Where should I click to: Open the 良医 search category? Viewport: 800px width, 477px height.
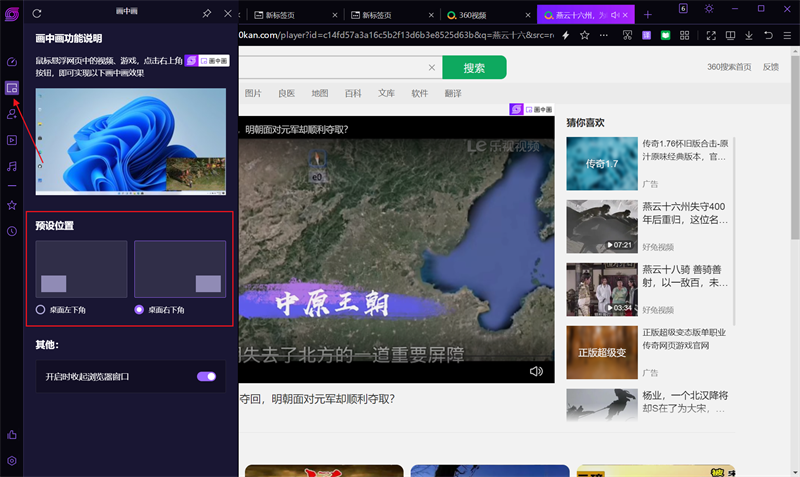(x=286, y=93)
